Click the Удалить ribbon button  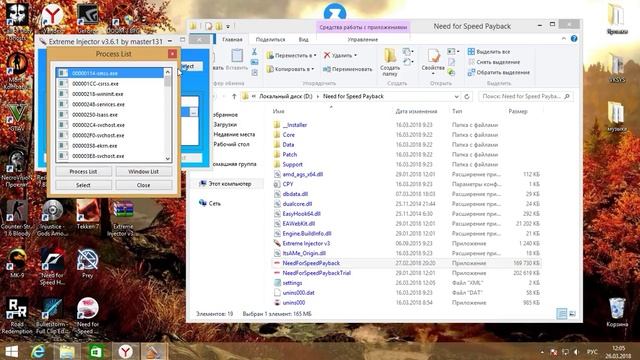340,55
